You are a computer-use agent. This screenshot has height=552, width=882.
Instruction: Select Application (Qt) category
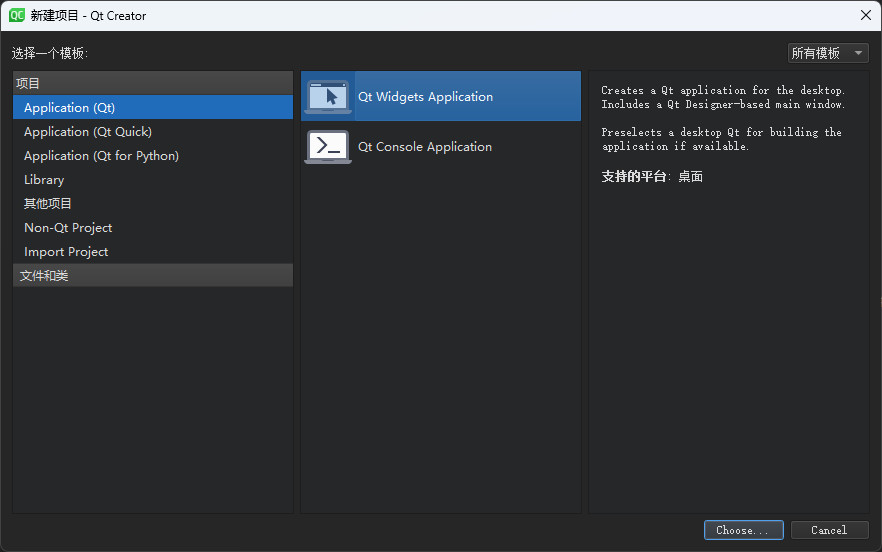pos(70,108)
